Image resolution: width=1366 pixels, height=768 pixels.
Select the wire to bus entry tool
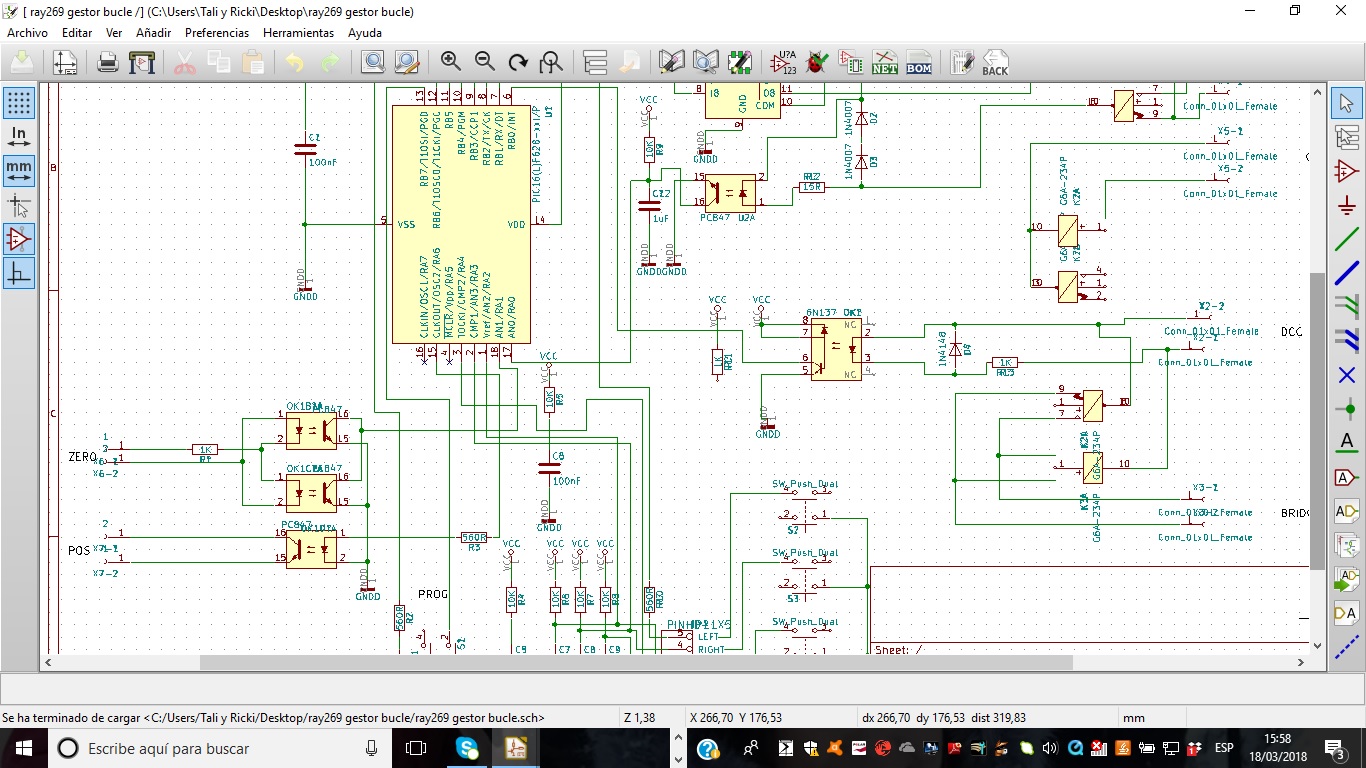(x=1346, y=307)
